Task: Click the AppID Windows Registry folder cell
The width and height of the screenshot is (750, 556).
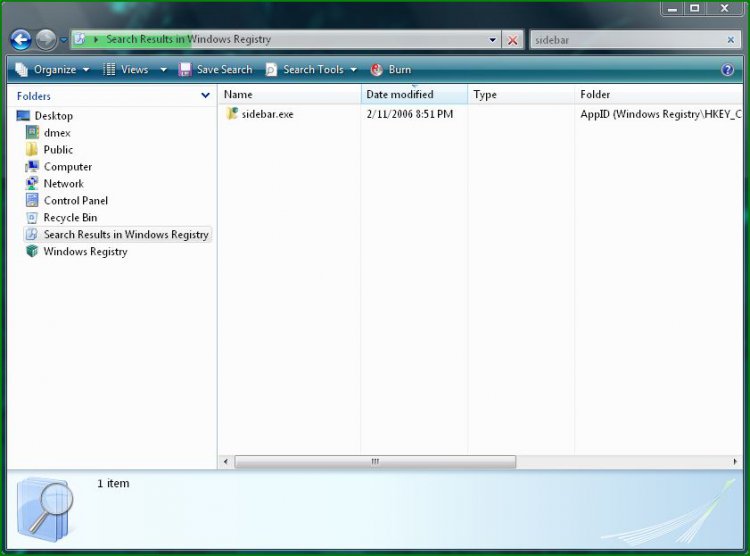Action: [x=661, y=114]
